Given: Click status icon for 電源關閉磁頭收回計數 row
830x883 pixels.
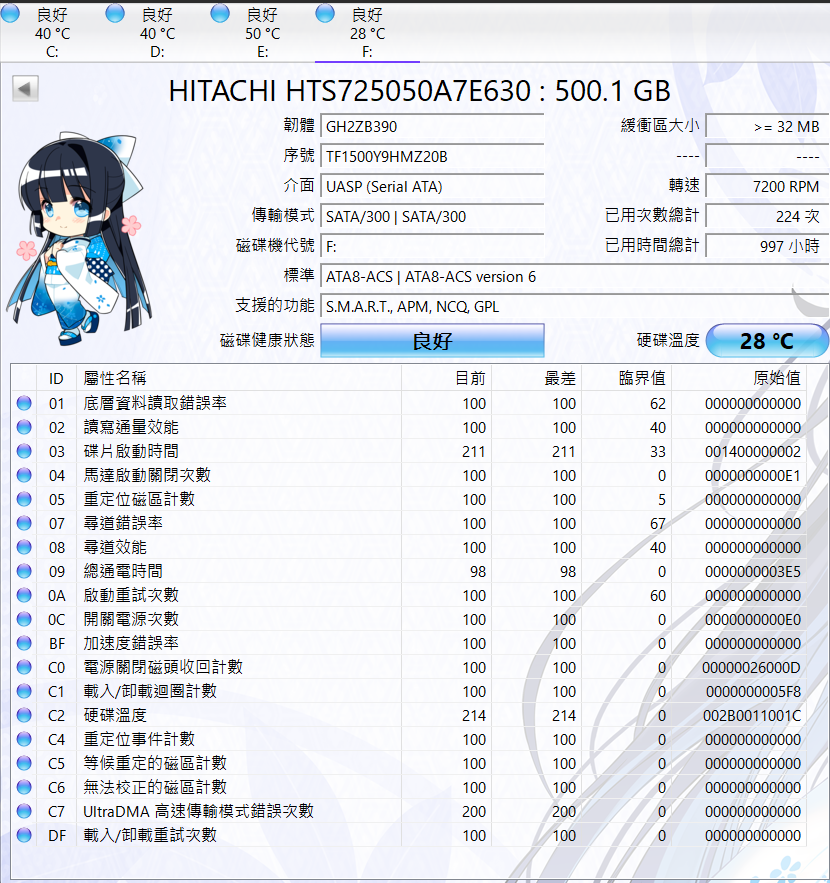Looking at the screenshot, I should click(24, 667).
